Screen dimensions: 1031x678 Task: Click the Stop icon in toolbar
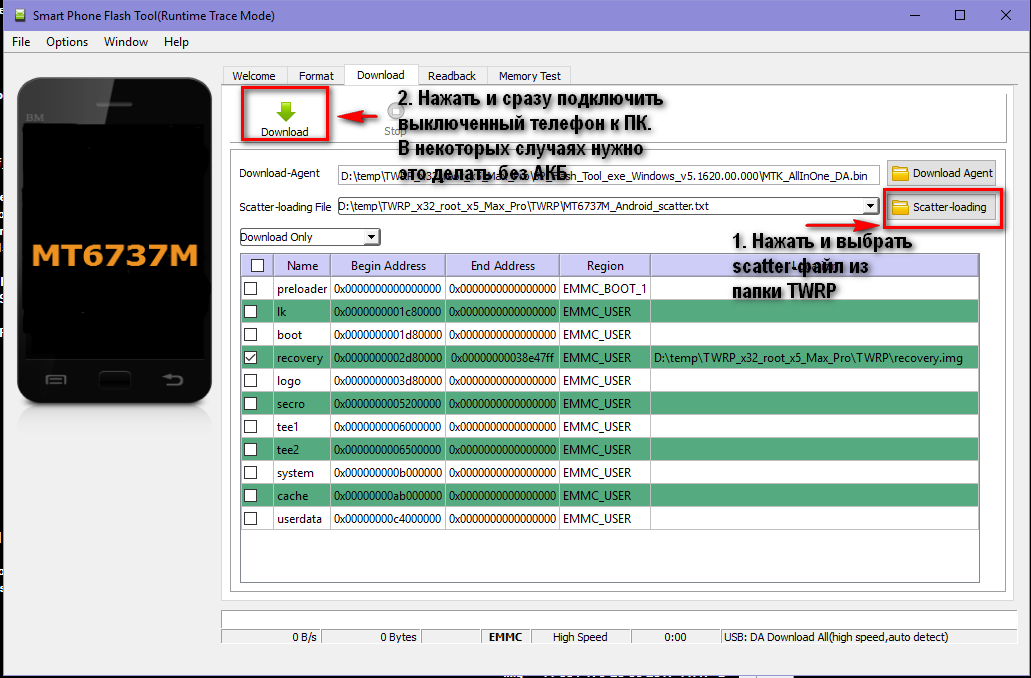point(395,112)
